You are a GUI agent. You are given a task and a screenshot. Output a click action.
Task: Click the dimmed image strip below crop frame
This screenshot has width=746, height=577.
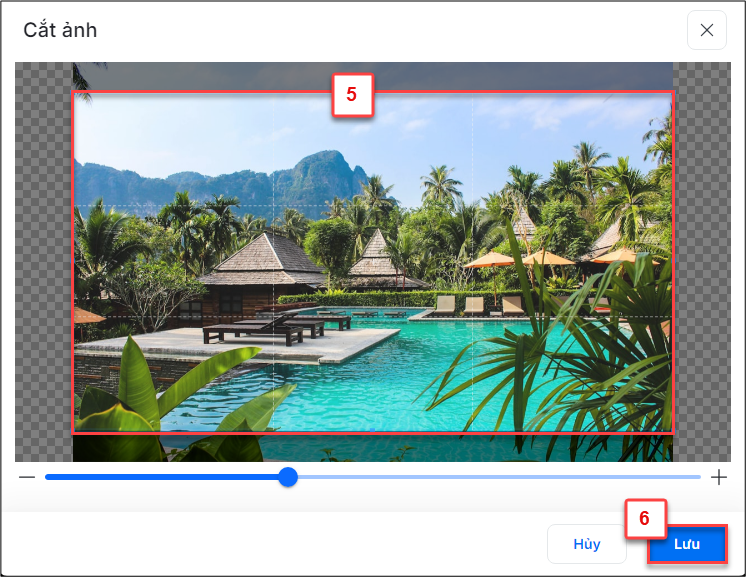click(373, 448)
